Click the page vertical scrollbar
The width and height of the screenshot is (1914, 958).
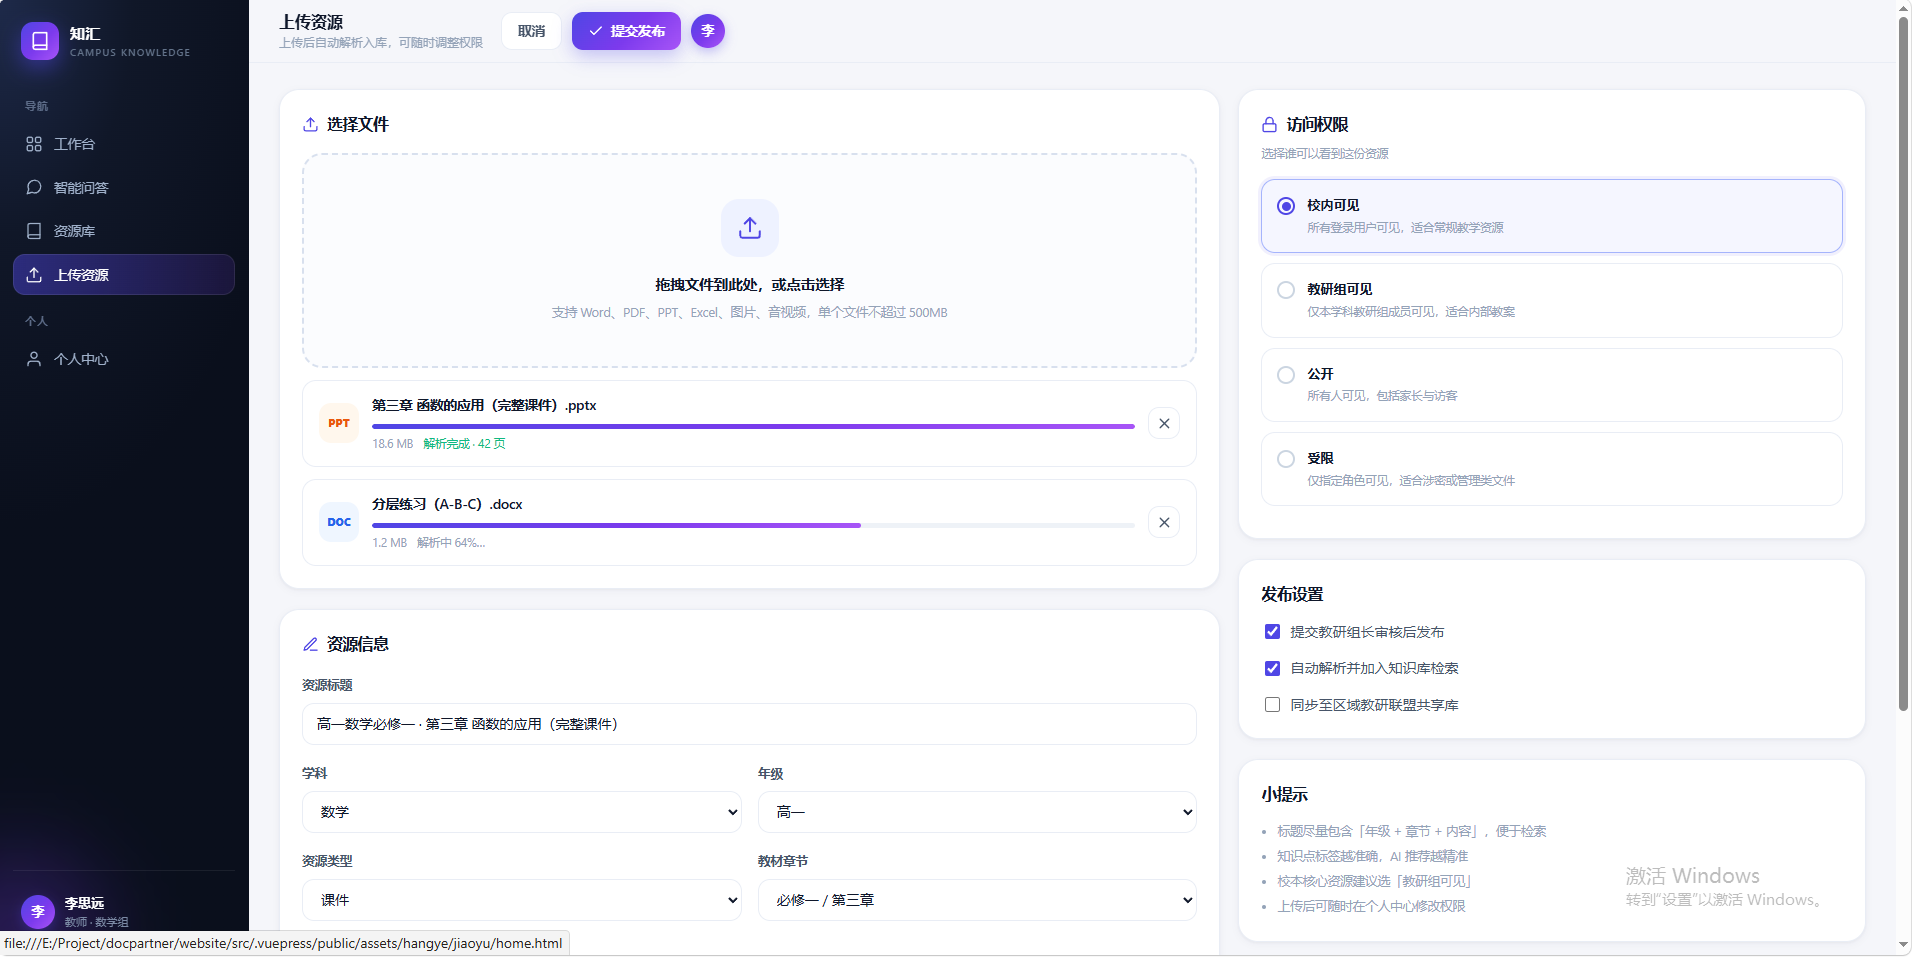(x=1903, y=364)
